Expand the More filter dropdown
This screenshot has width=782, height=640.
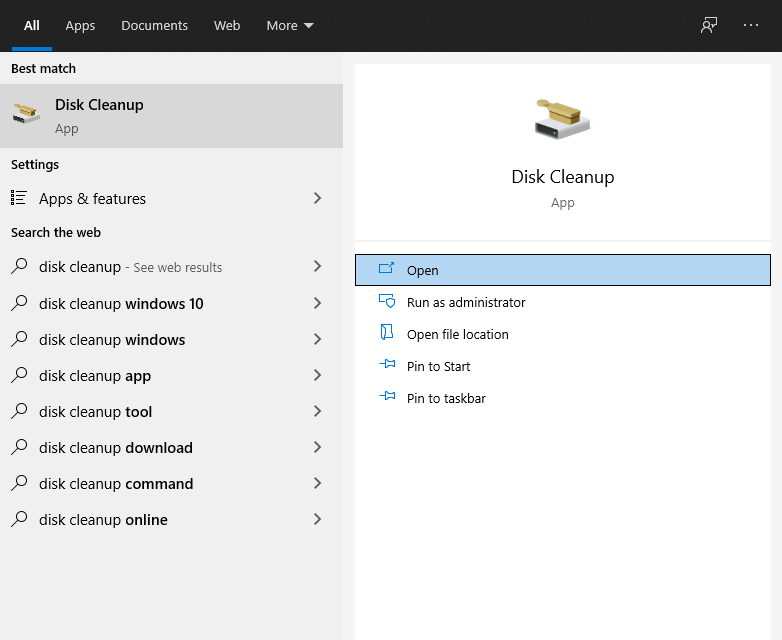point(289,26)
